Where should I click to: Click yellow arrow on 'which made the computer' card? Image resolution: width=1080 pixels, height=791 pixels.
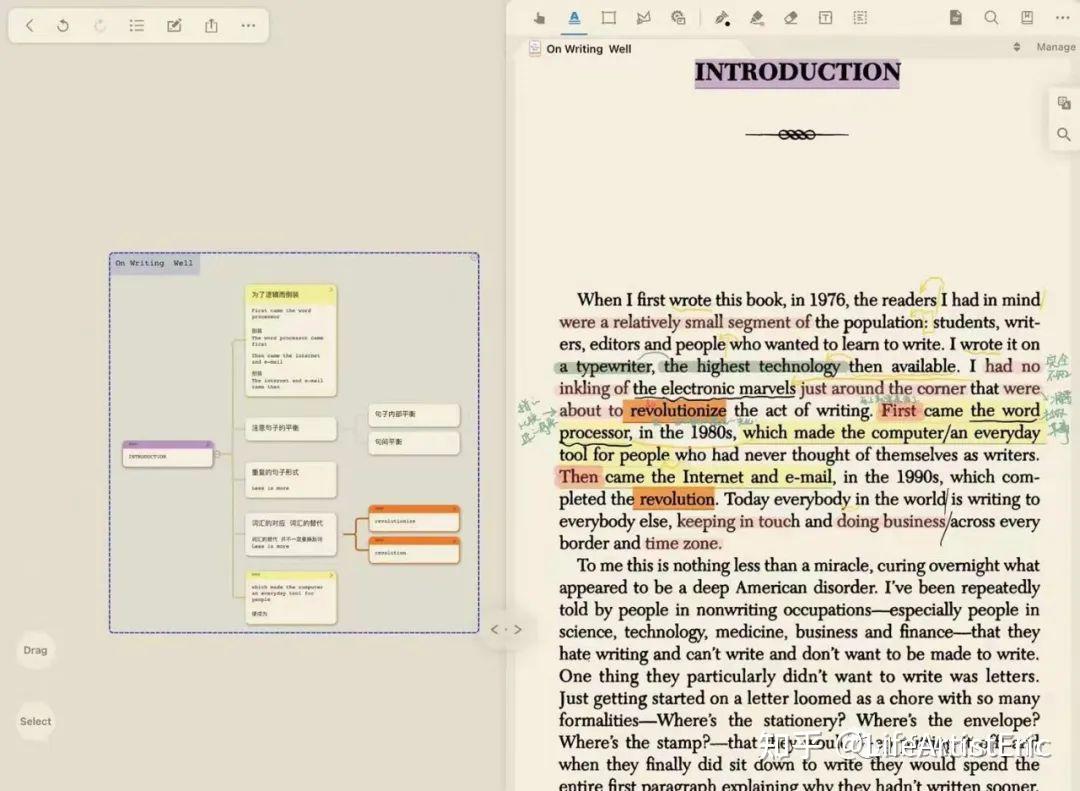click(x=331, y=575)
